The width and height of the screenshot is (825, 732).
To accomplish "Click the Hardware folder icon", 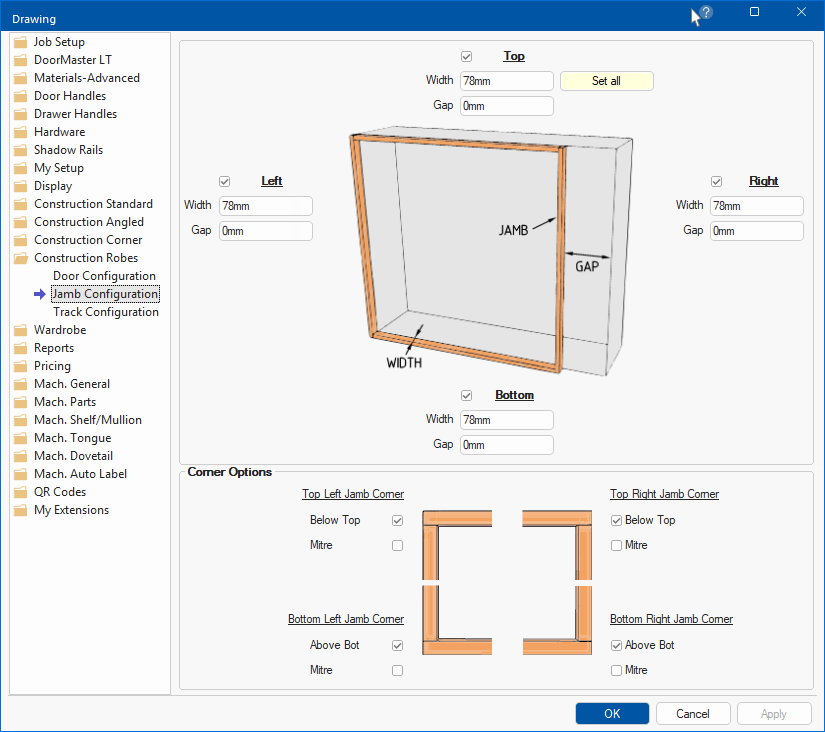I will (x=21, y=132).
